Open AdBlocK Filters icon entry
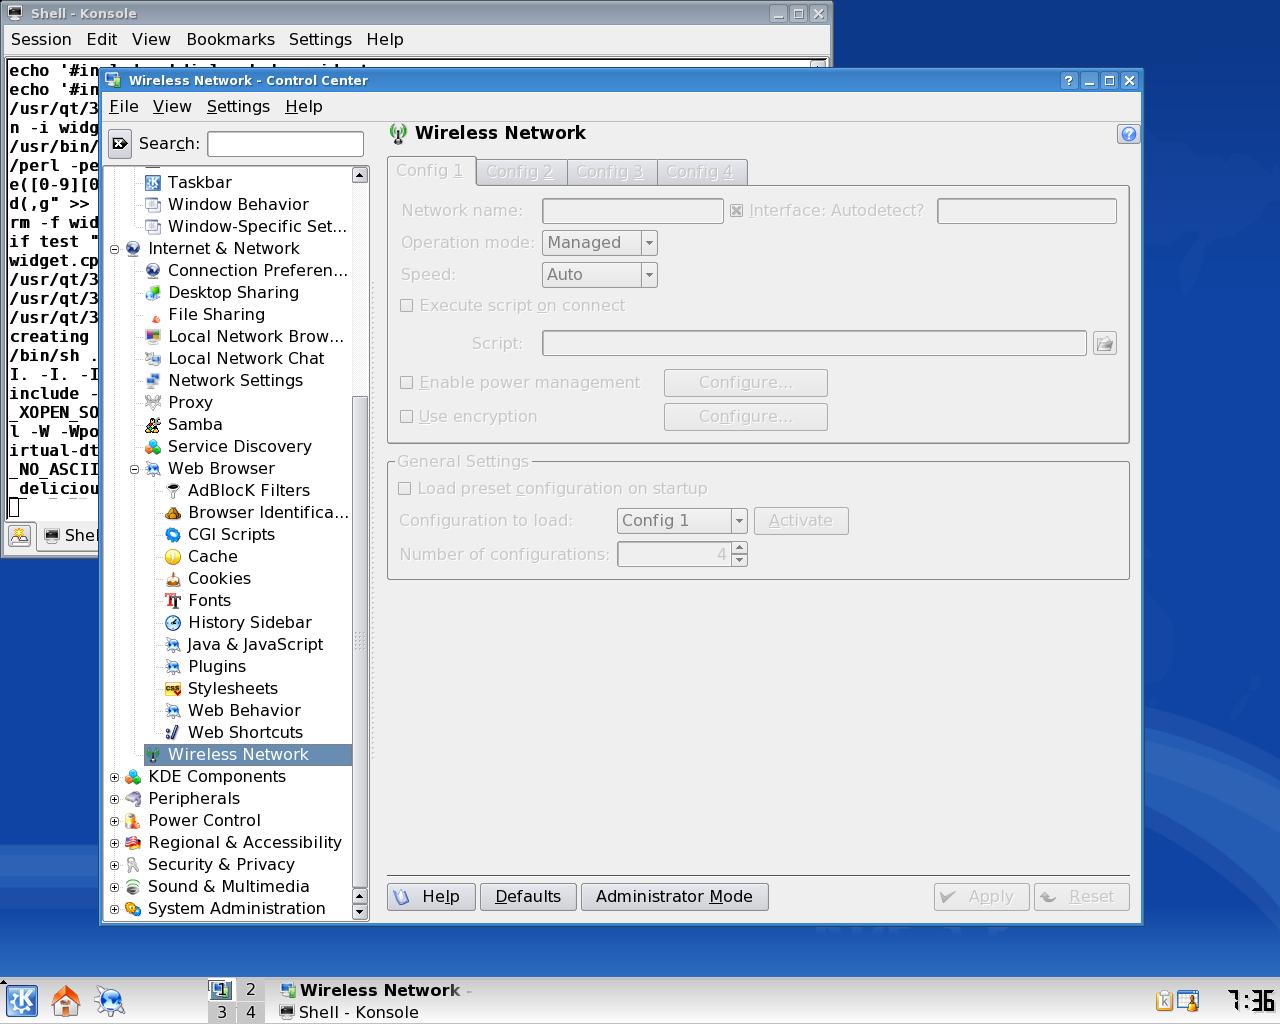The height and width of the screenshot is (1024, 1280). click(173, 490)
